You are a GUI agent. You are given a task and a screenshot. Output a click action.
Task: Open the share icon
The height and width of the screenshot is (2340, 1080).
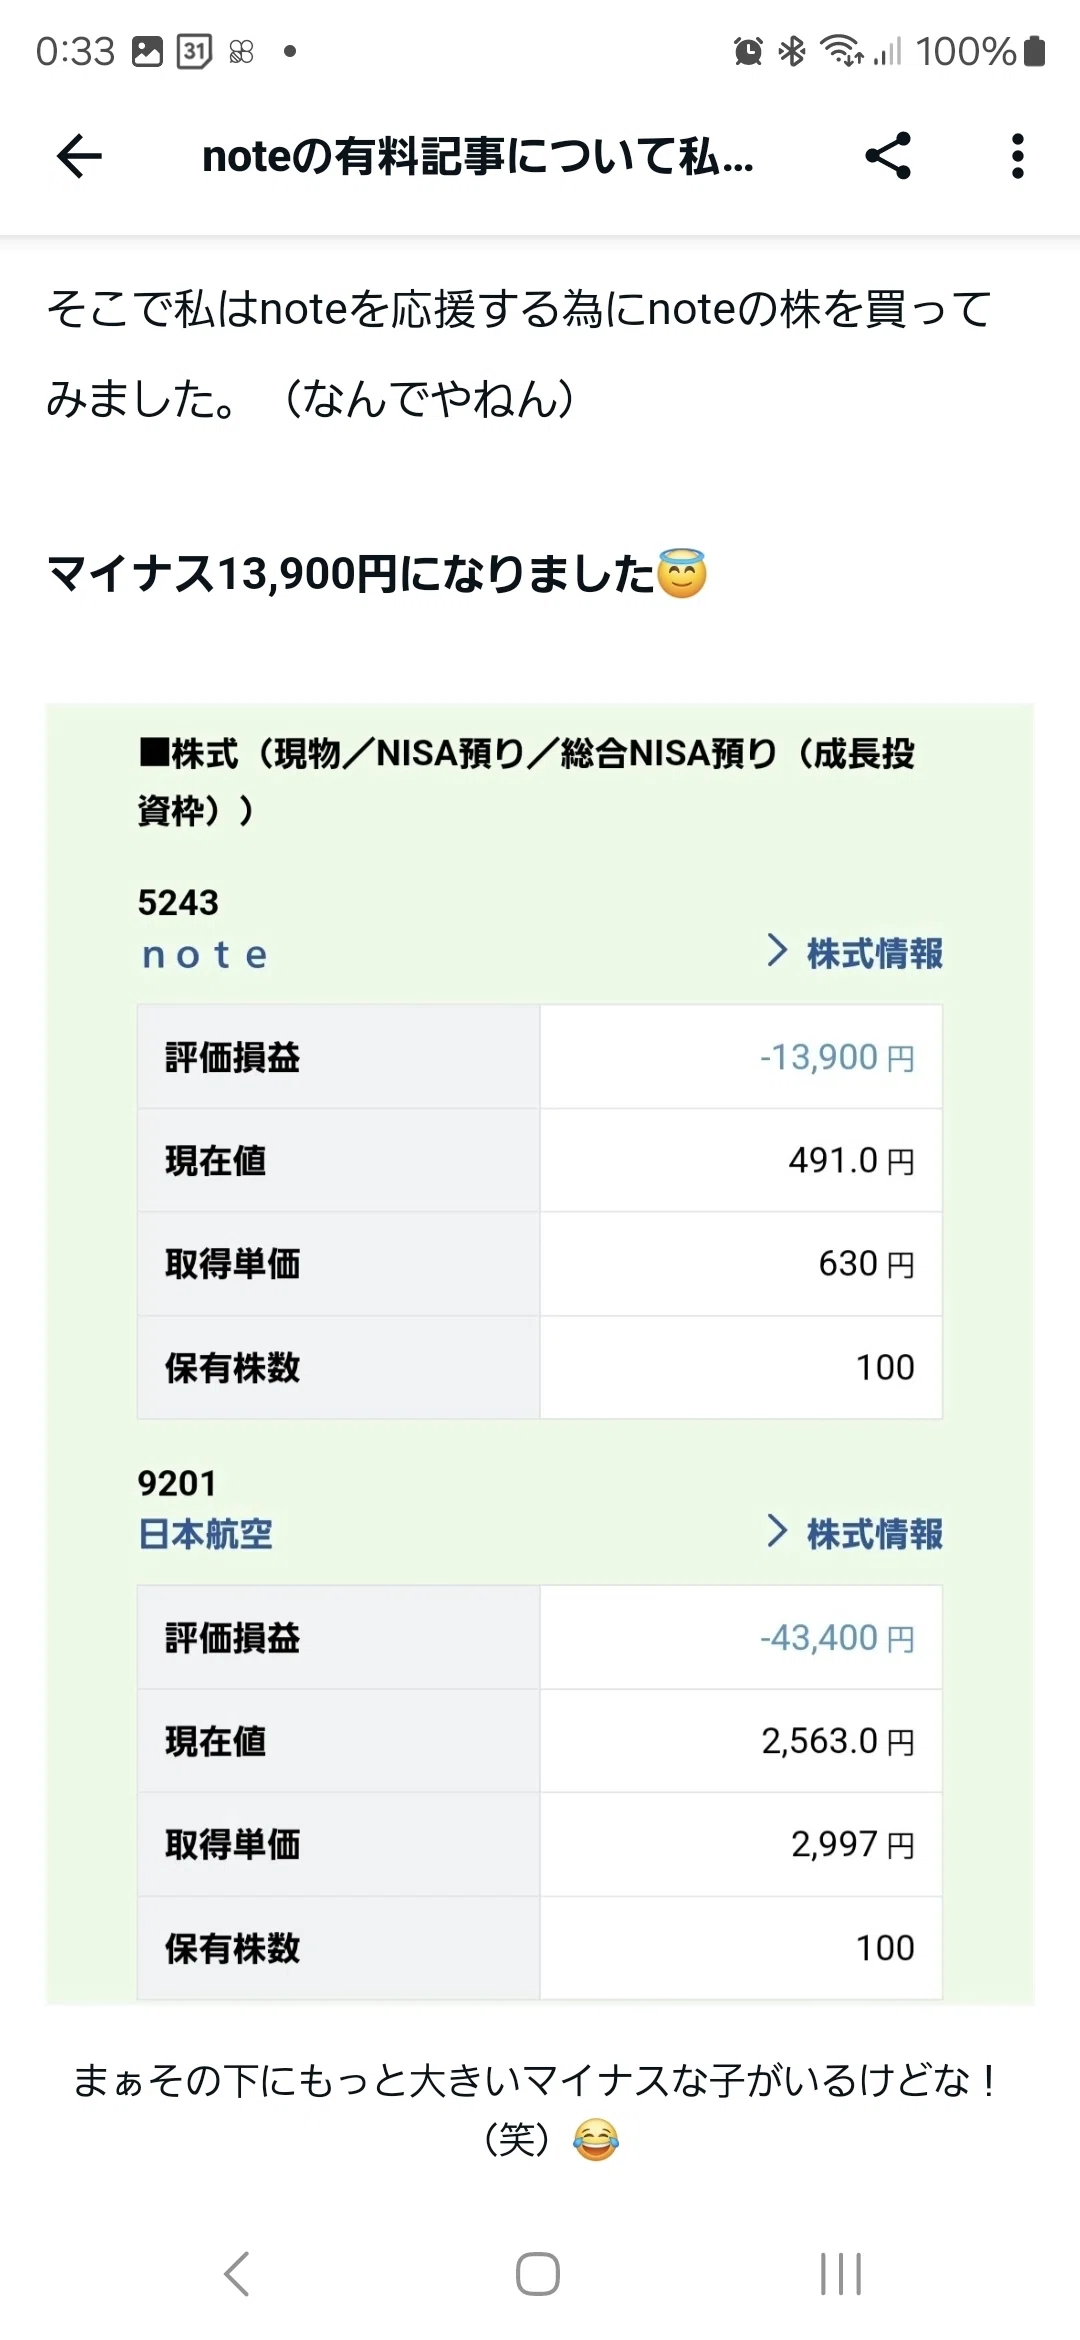(x=888, y=156)
